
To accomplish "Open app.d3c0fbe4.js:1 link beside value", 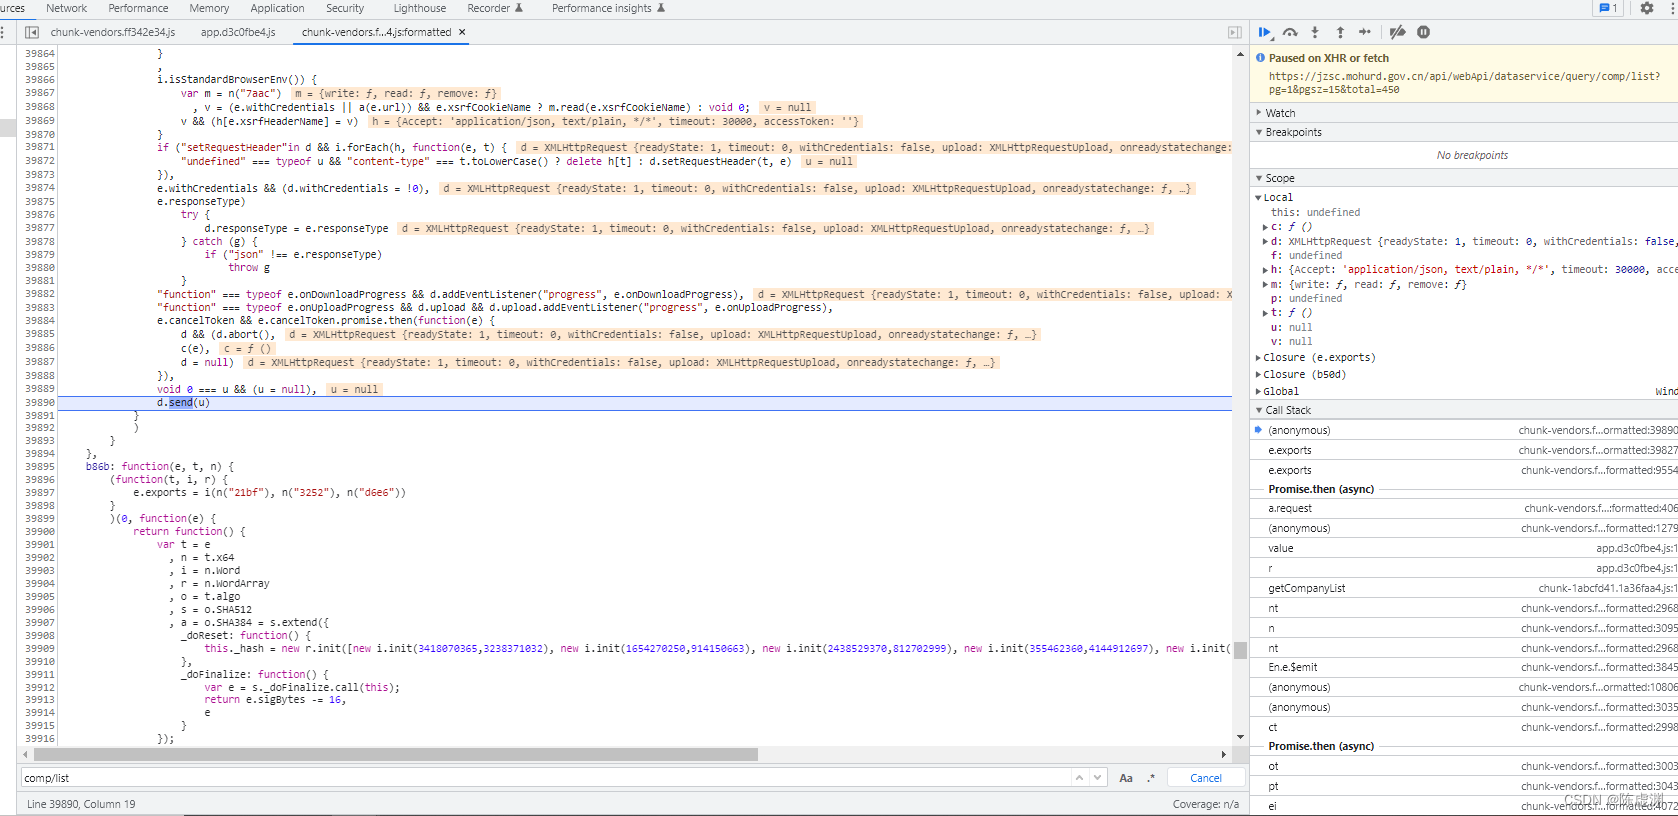I will (1637, 549).
